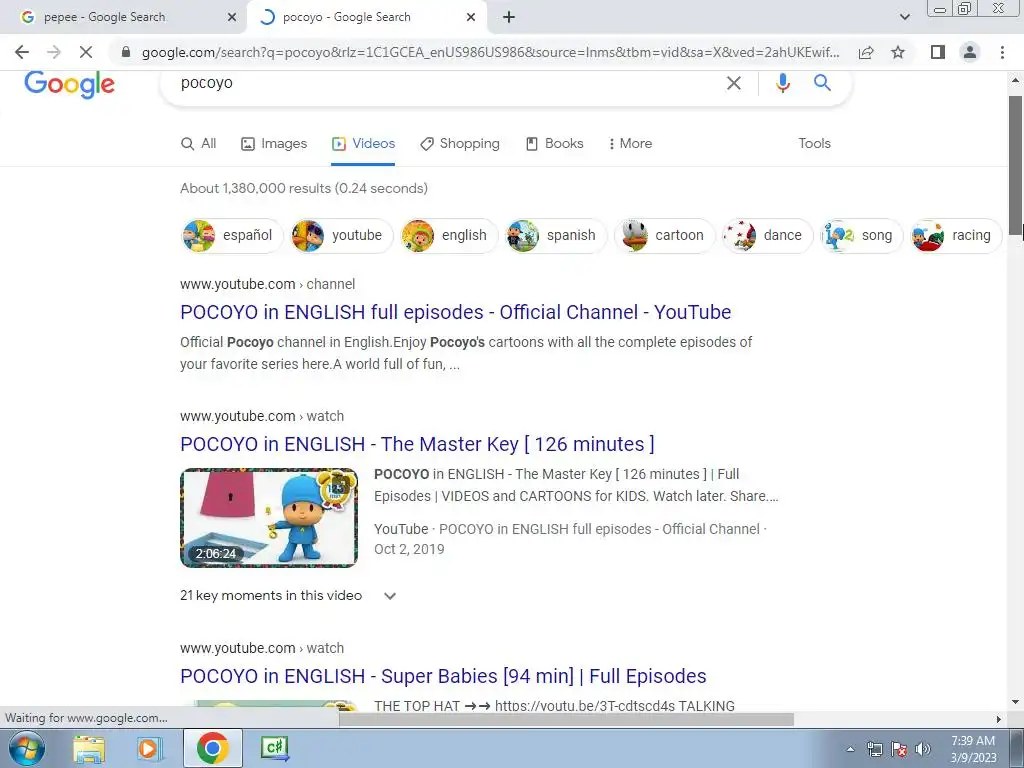Click the share page icon
The width and height of the screenshot is (1024, 768).
tap(866, 52)
